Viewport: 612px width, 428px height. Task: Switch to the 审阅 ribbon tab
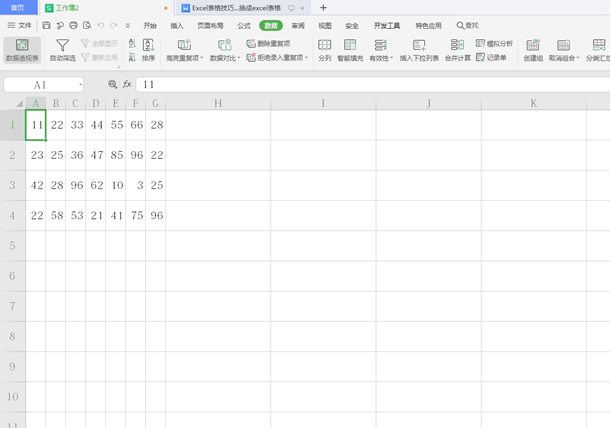click(x=298, y=26)
